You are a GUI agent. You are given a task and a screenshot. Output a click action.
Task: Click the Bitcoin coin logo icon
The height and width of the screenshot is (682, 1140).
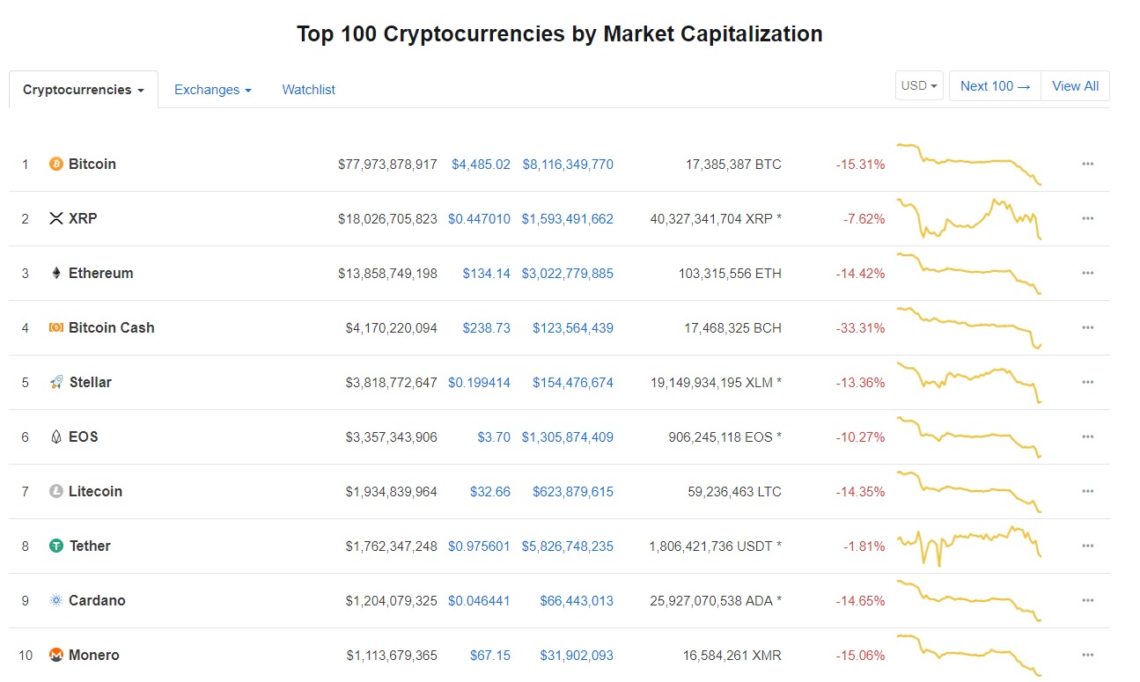pos(56,164)
